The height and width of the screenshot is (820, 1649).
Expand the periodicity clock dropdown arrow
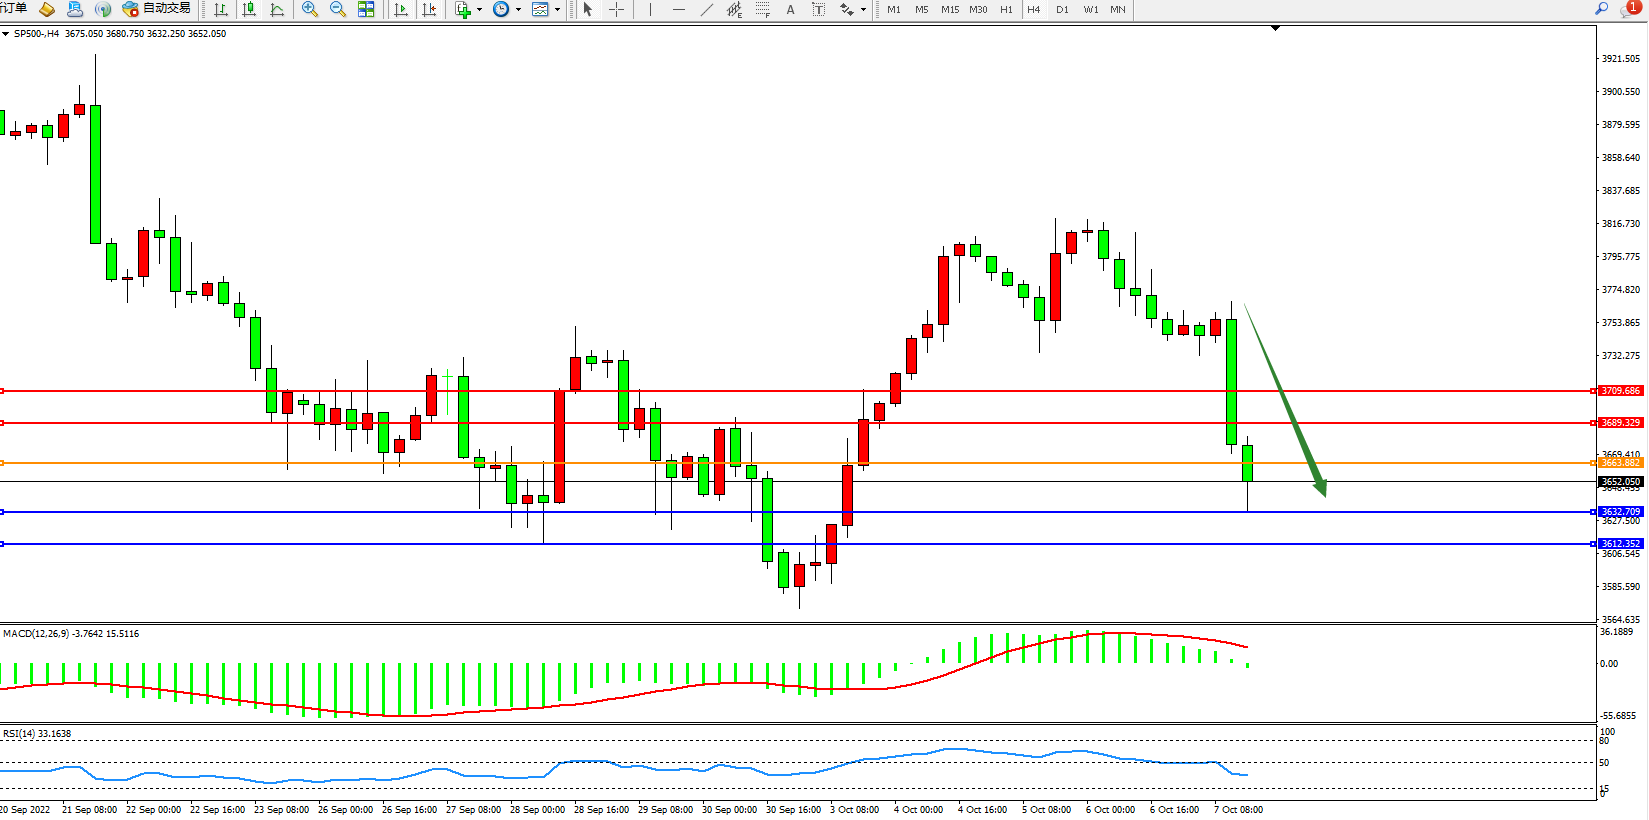coord(518,9)
